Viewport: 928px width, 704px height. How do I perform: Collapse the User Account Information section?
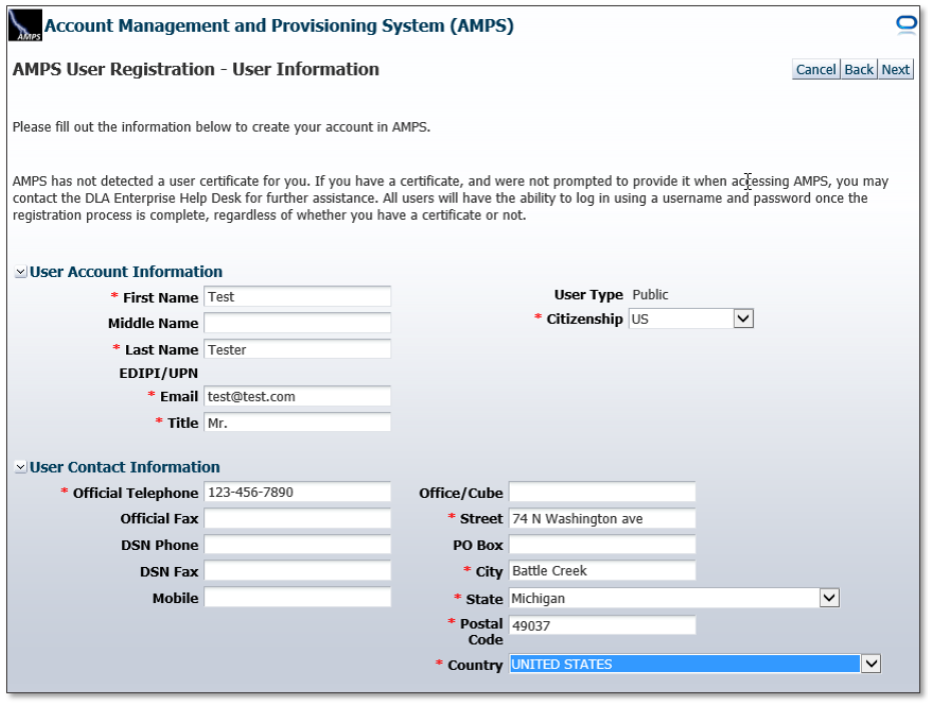click(x=21, y=272)
